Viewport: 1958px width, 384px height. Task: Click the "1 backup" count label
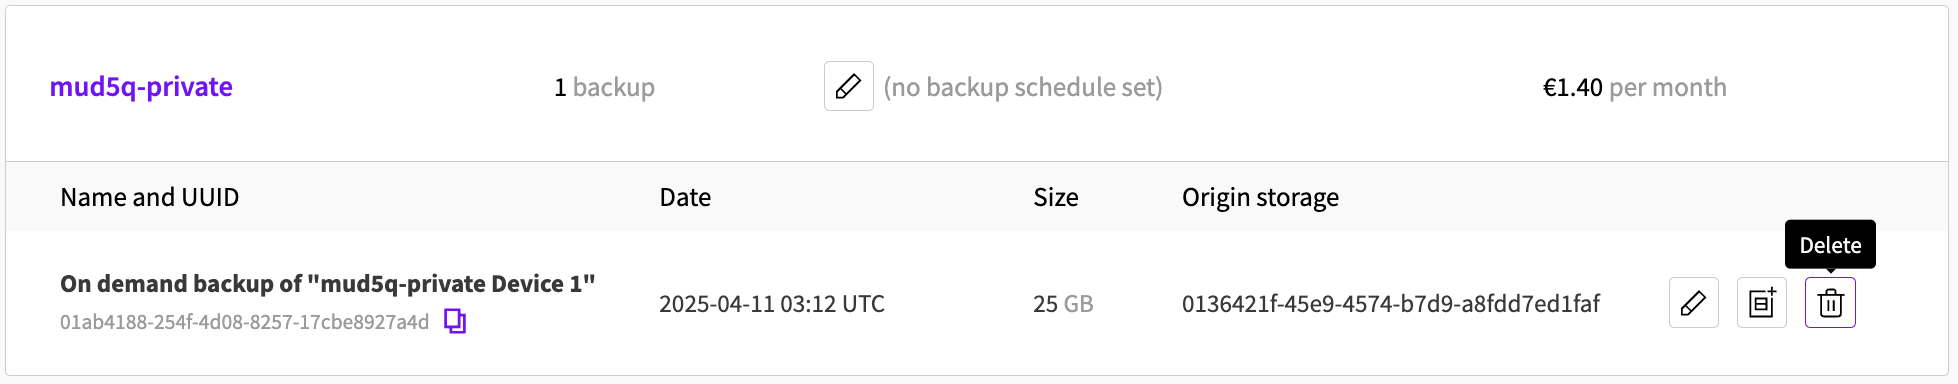pyautogui.click(x=605, y=87)
